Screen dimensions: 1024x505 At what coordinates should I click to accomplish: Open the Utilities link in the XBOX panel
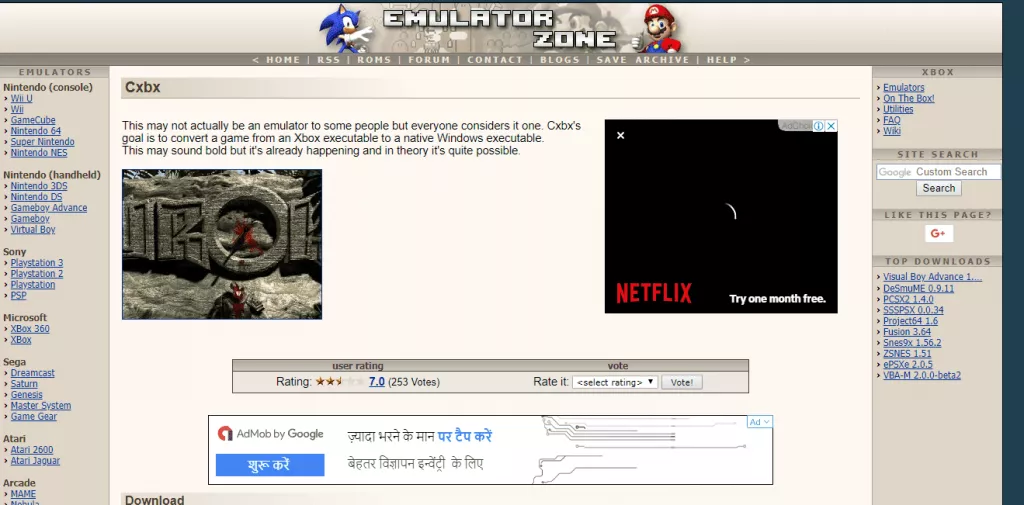898,109
